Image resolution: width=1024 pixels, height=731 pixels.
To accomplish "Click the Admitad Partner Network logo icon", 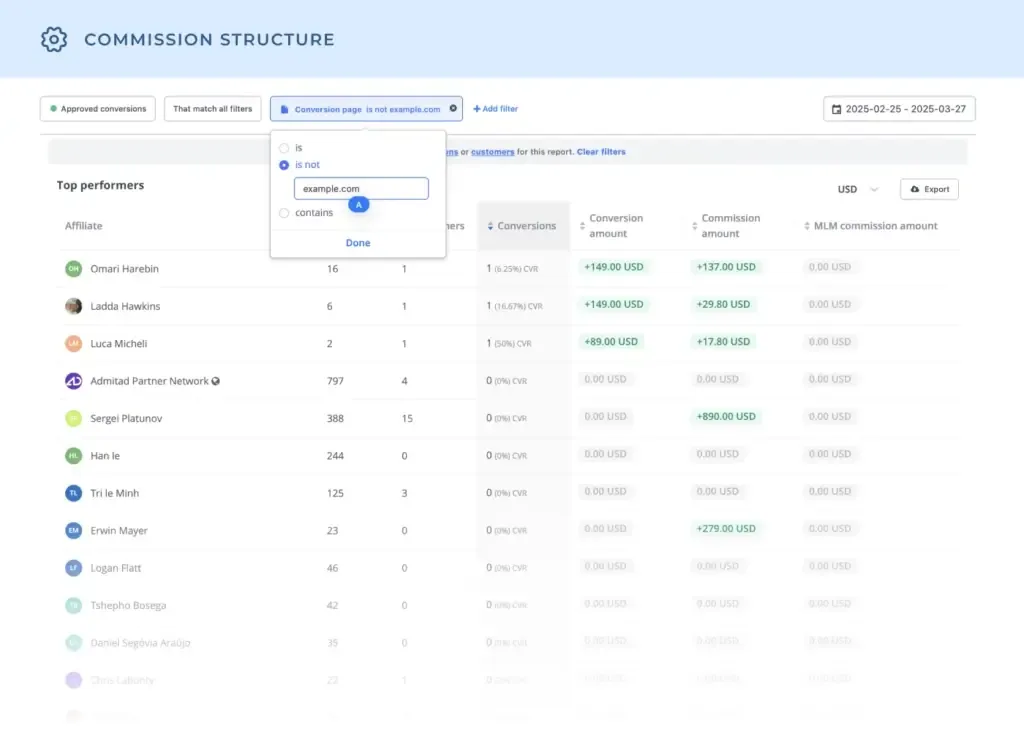I will (74, 381).
